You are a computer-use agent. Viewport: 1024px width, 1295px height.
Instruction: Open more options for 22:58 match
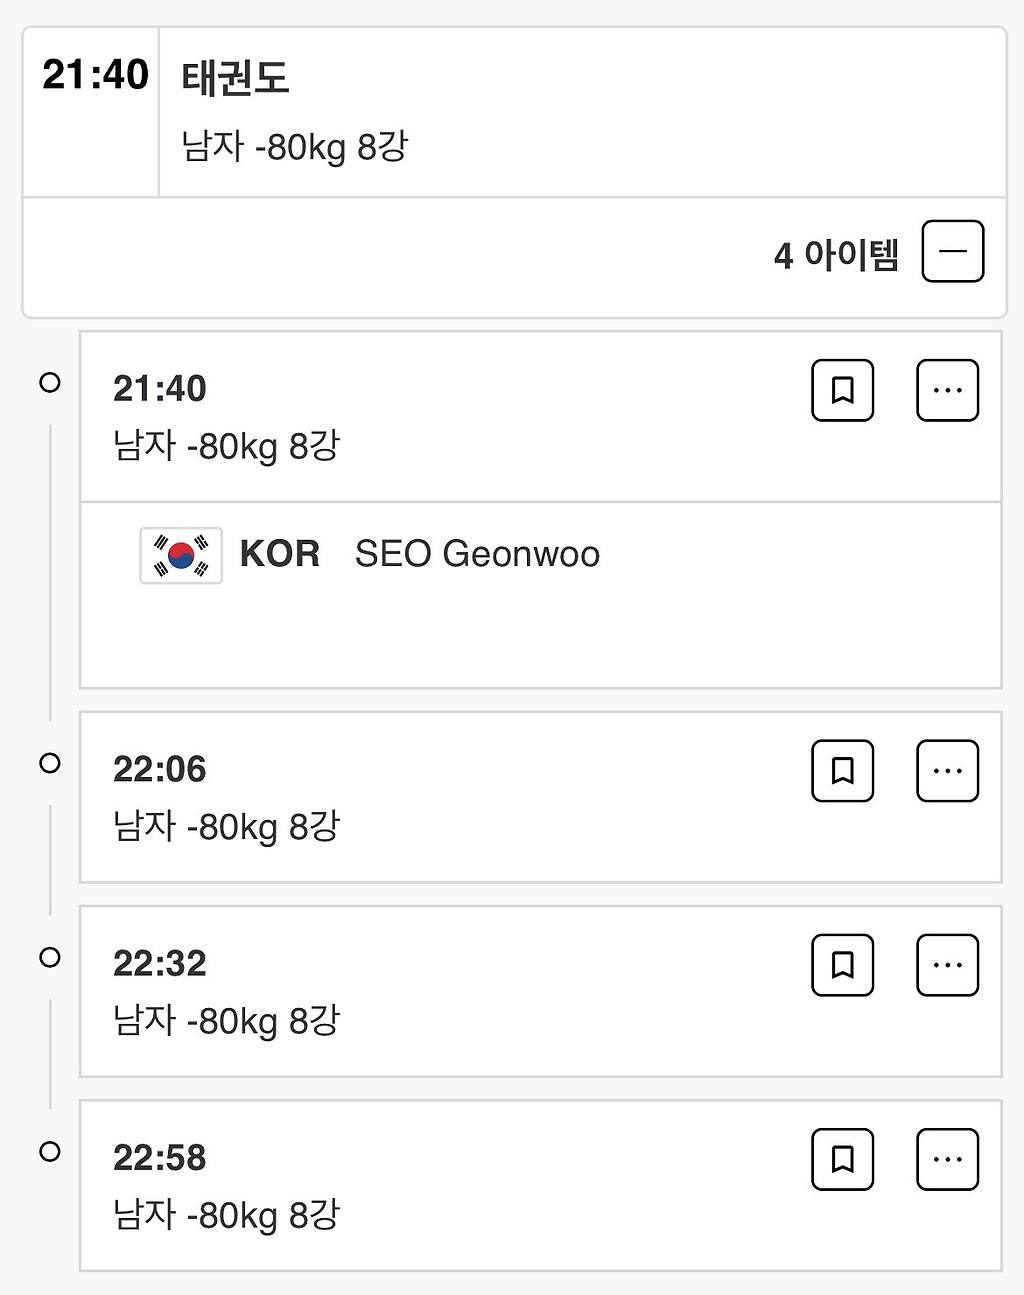coord(947,1159)
